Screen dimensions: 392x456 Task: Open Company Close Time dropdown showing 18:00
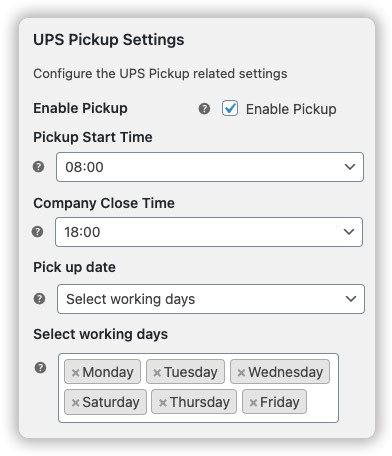click(209, 232)
